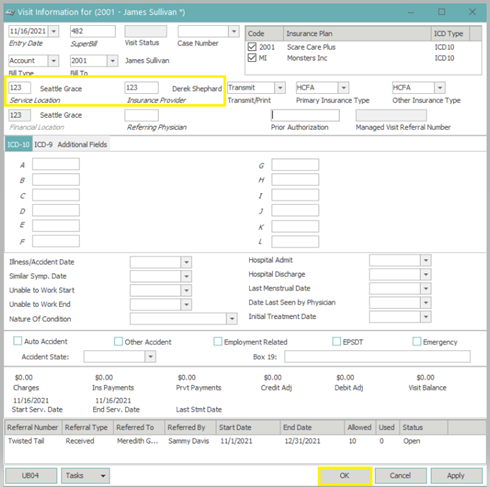The height and width of the screenshot is (487, 490).
Task: Open the Entry Date calendar dropdown
Action: tap(53, 31)
